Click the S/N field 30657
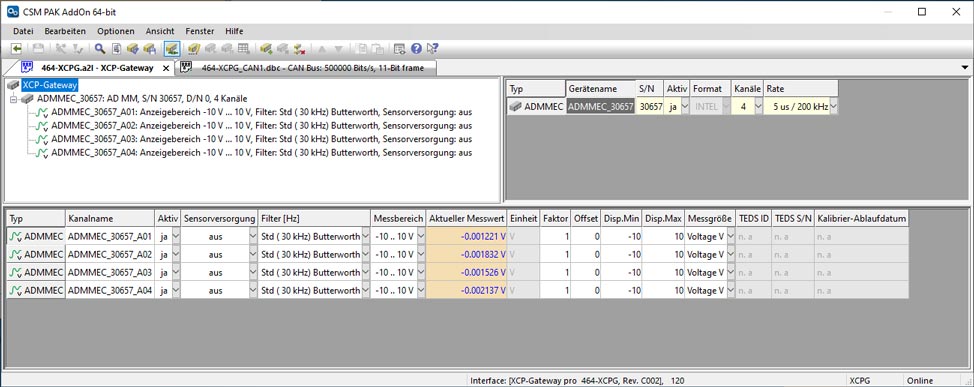Viewport: 974px width, 387px height. pyautogui.click(x=650, y=107)
